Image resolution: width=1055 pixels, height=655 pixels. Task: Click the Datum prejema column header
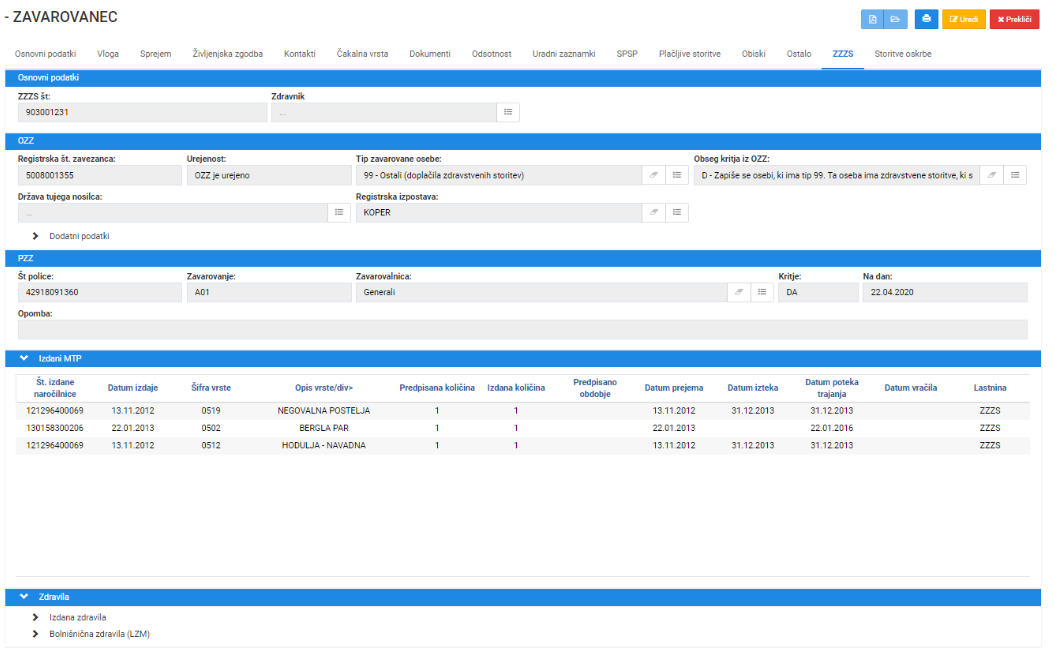tap(674, 388)
